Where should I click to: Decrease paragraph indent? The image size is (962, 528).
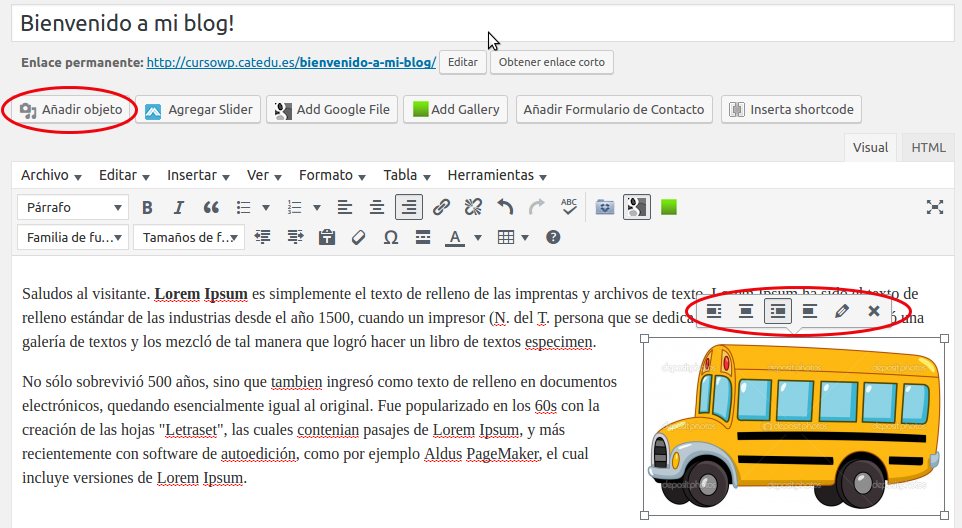point(263,237)
